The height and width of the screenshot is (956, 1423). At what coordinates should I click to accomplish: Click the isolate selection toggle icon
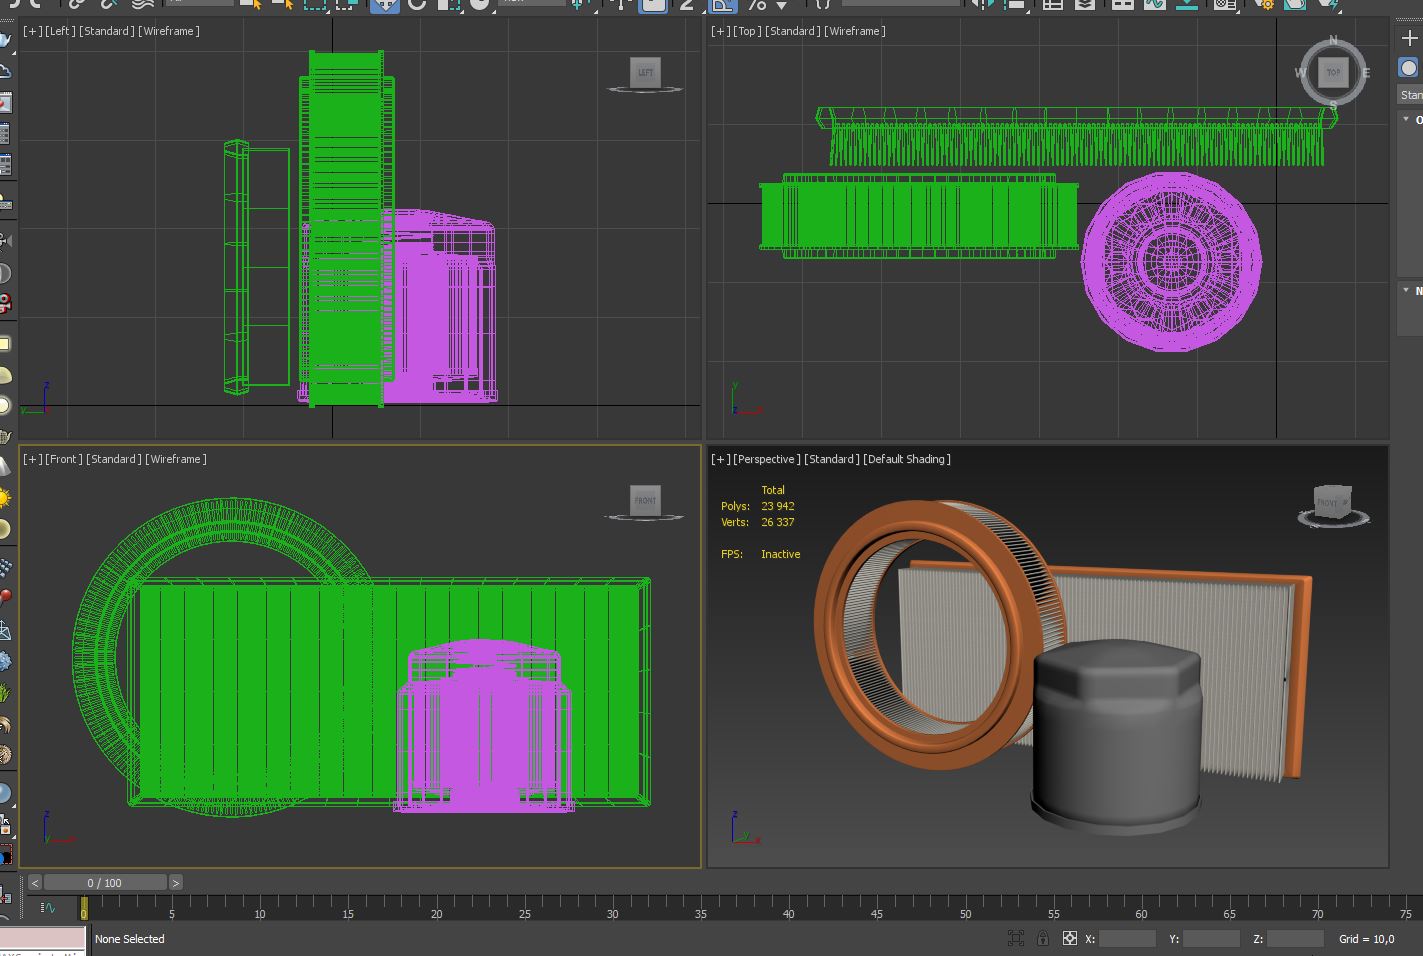pyautogui.click(x=1016, y=938)
